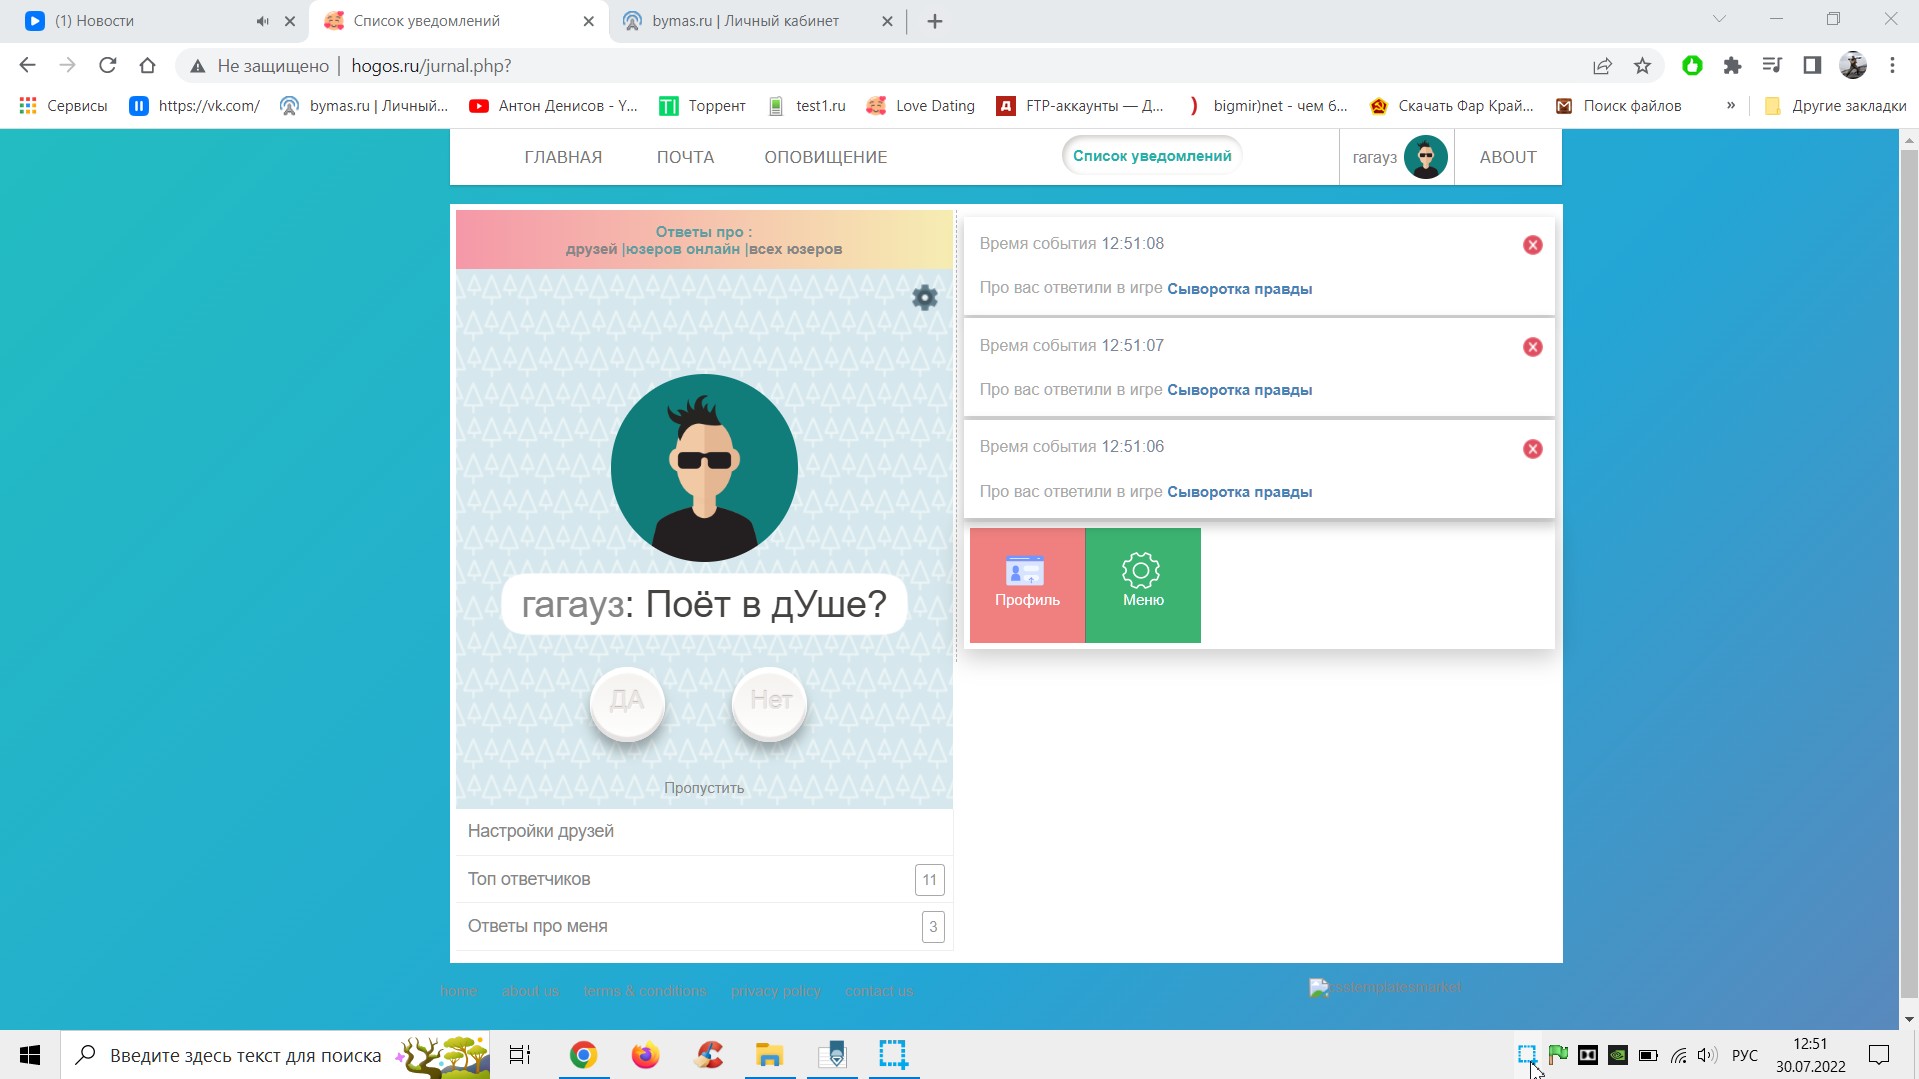This screenshot has height=1079, width=1919.
Task: Answer ДА to the question
Action: pos(627,702)
